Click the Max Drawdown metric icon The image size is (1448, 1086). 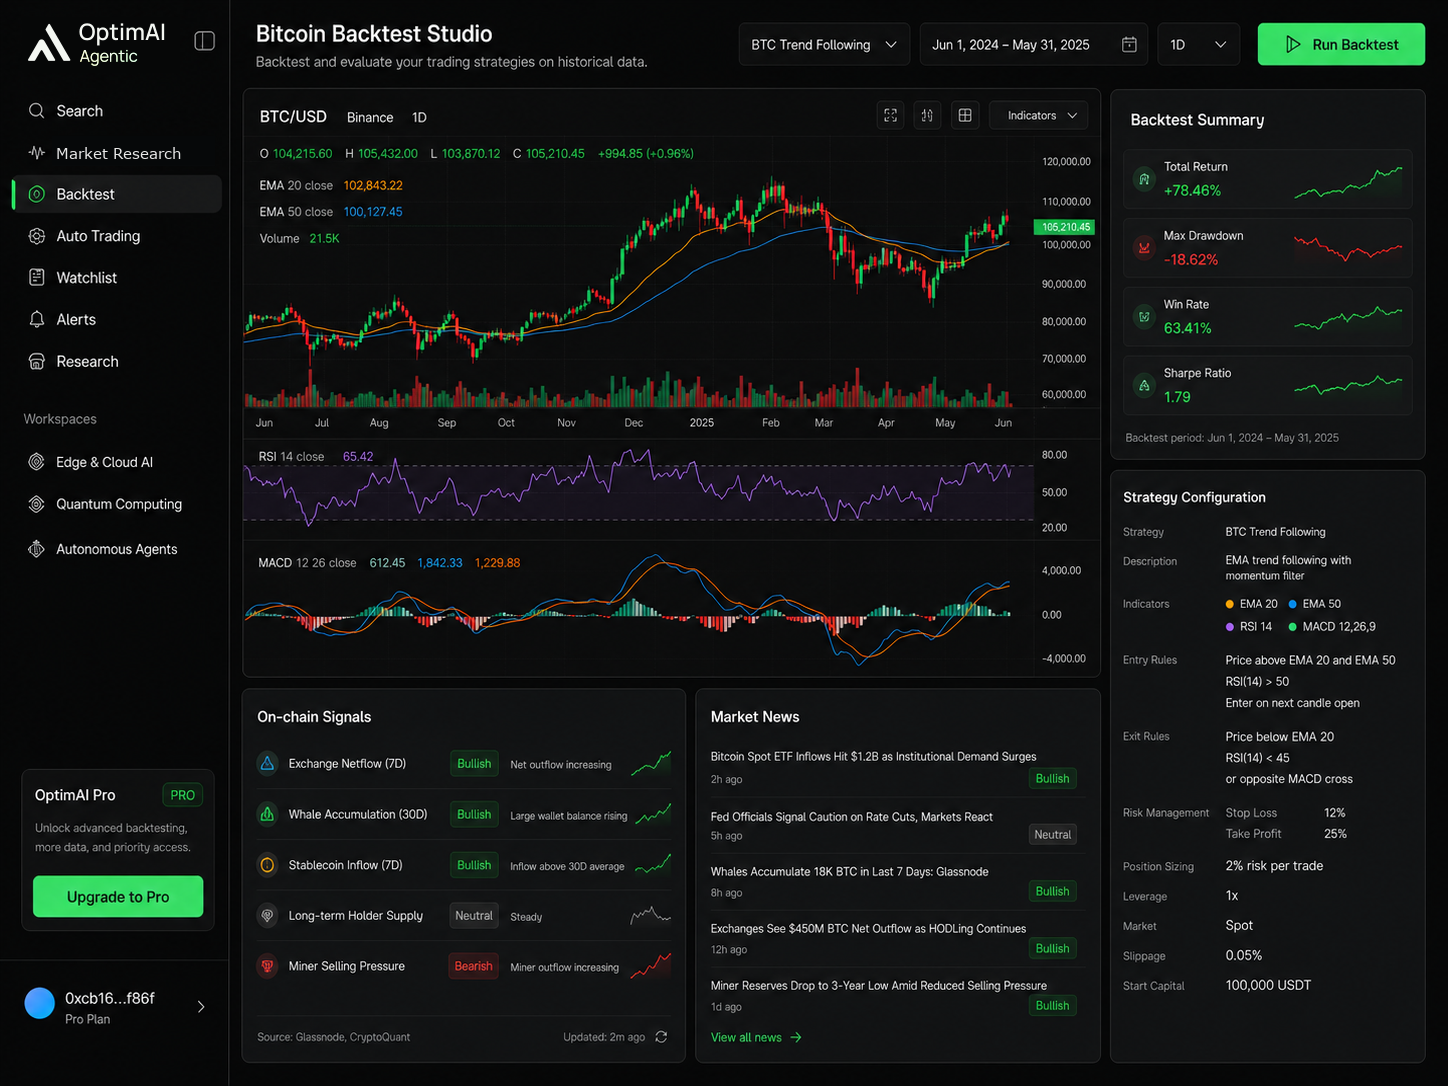click(1144, 248)
